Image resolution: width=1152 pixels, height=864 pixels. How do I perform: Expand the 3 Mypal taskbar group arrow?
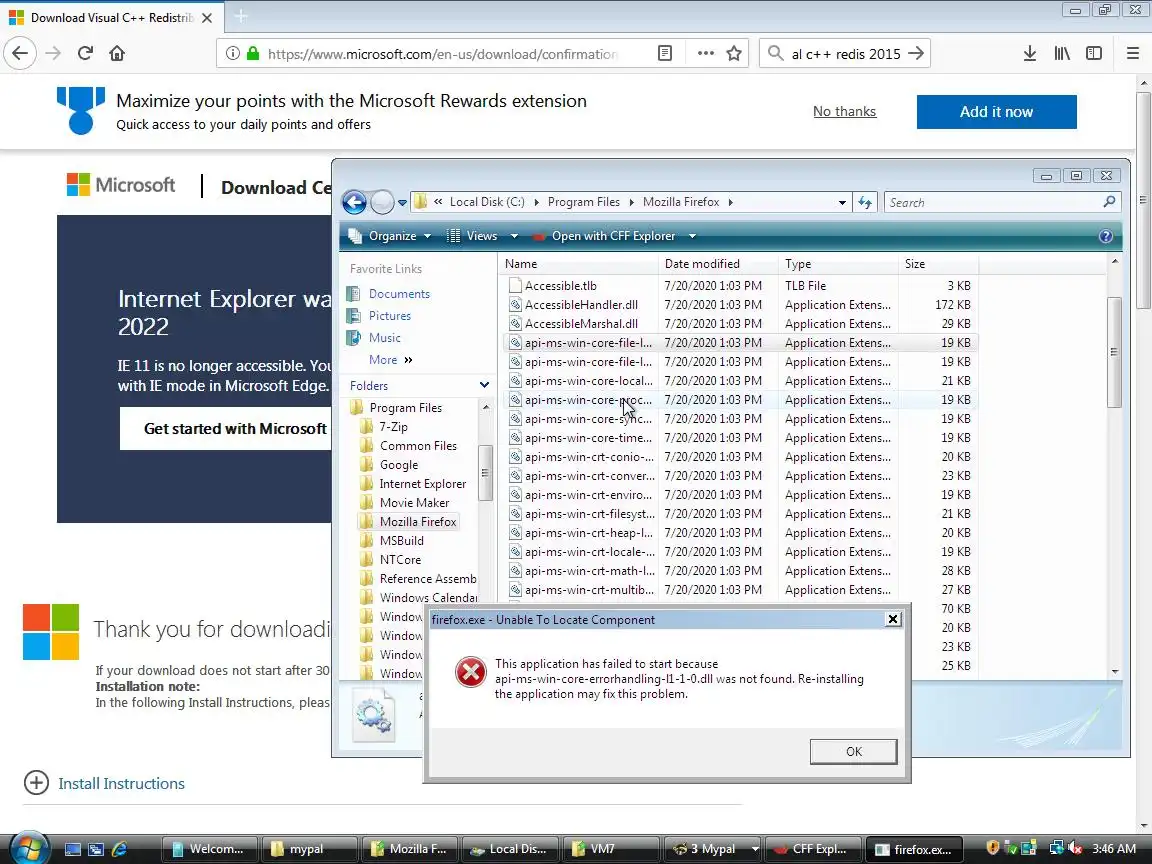(755, 849)
